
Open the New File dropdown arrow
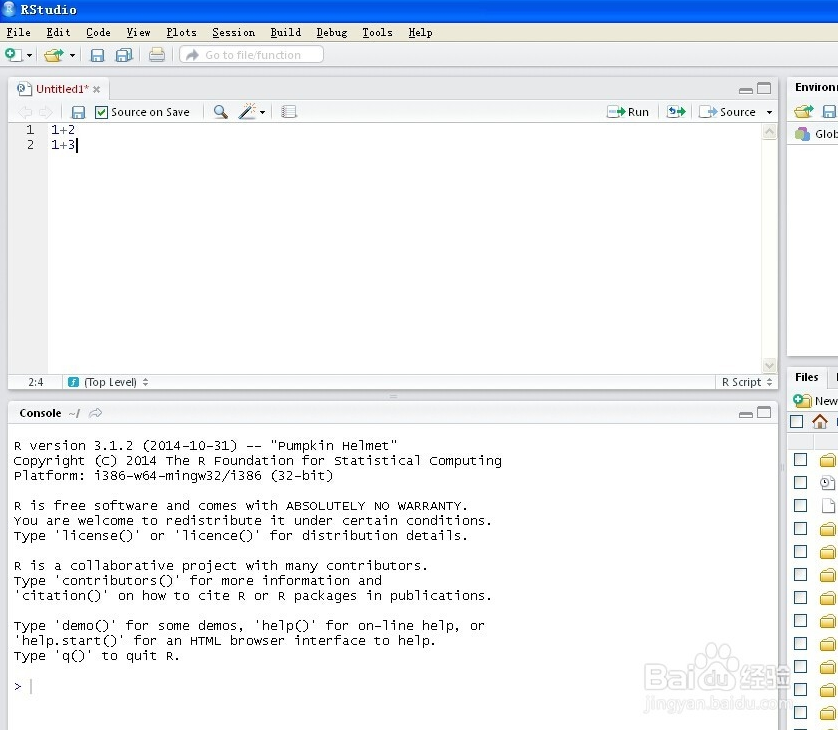point(29,55)
